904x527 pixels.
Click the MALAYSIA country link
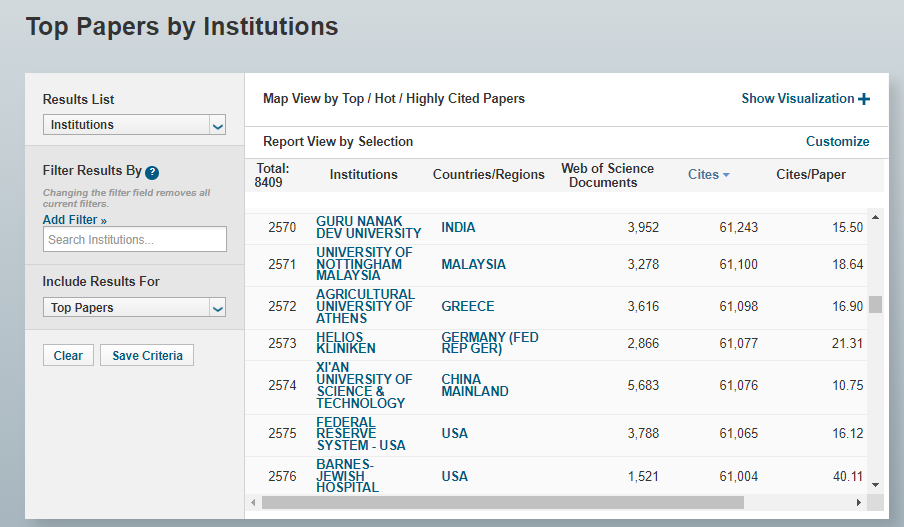pos(473,264)
